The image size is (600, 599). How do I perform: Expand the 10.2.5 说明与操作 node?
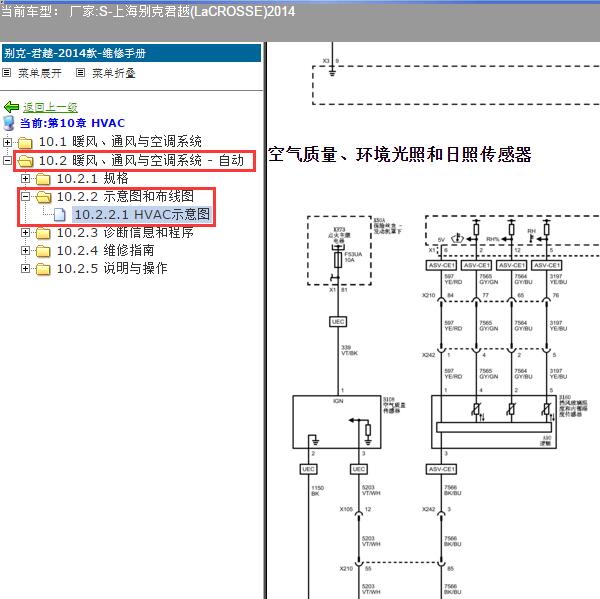coord(25,268)
